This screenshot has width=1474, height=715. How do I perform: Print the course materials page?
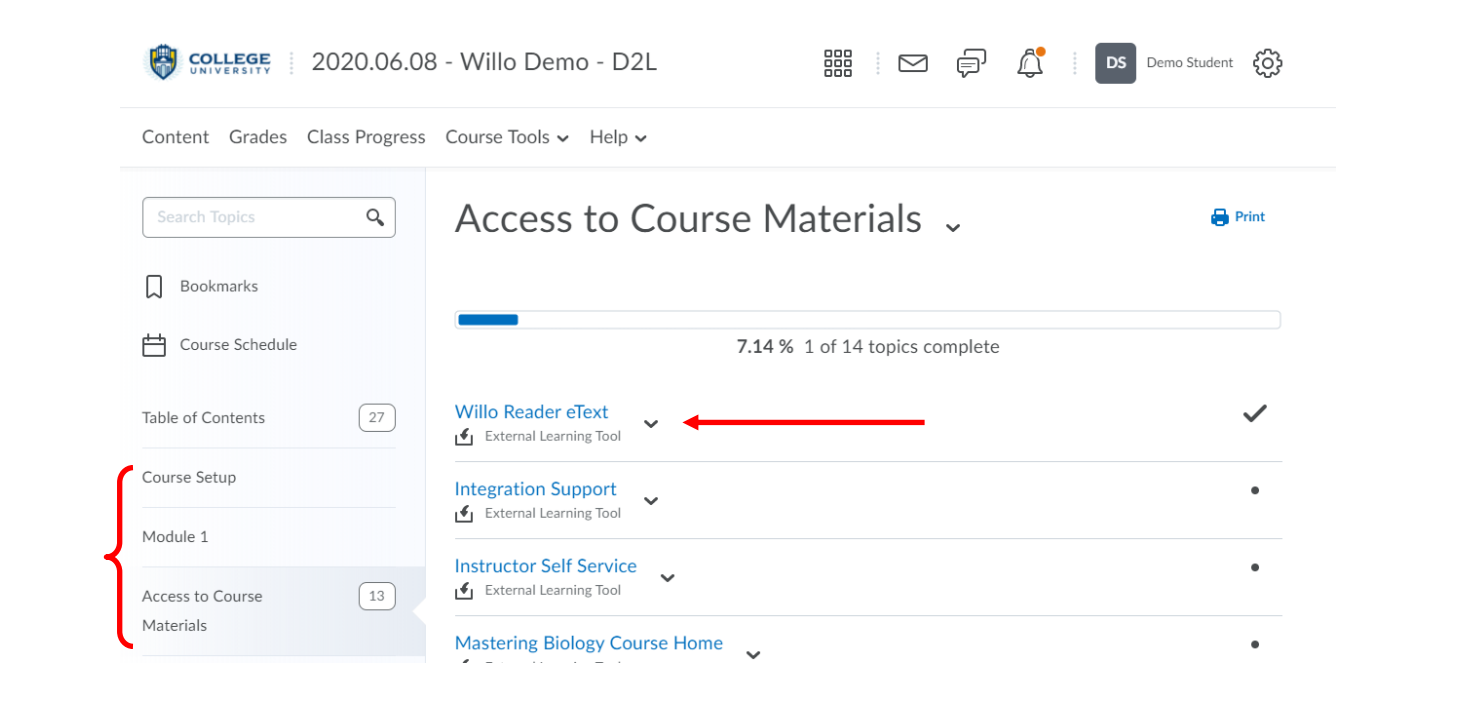pyautogui.click(x=1238, y=217)
